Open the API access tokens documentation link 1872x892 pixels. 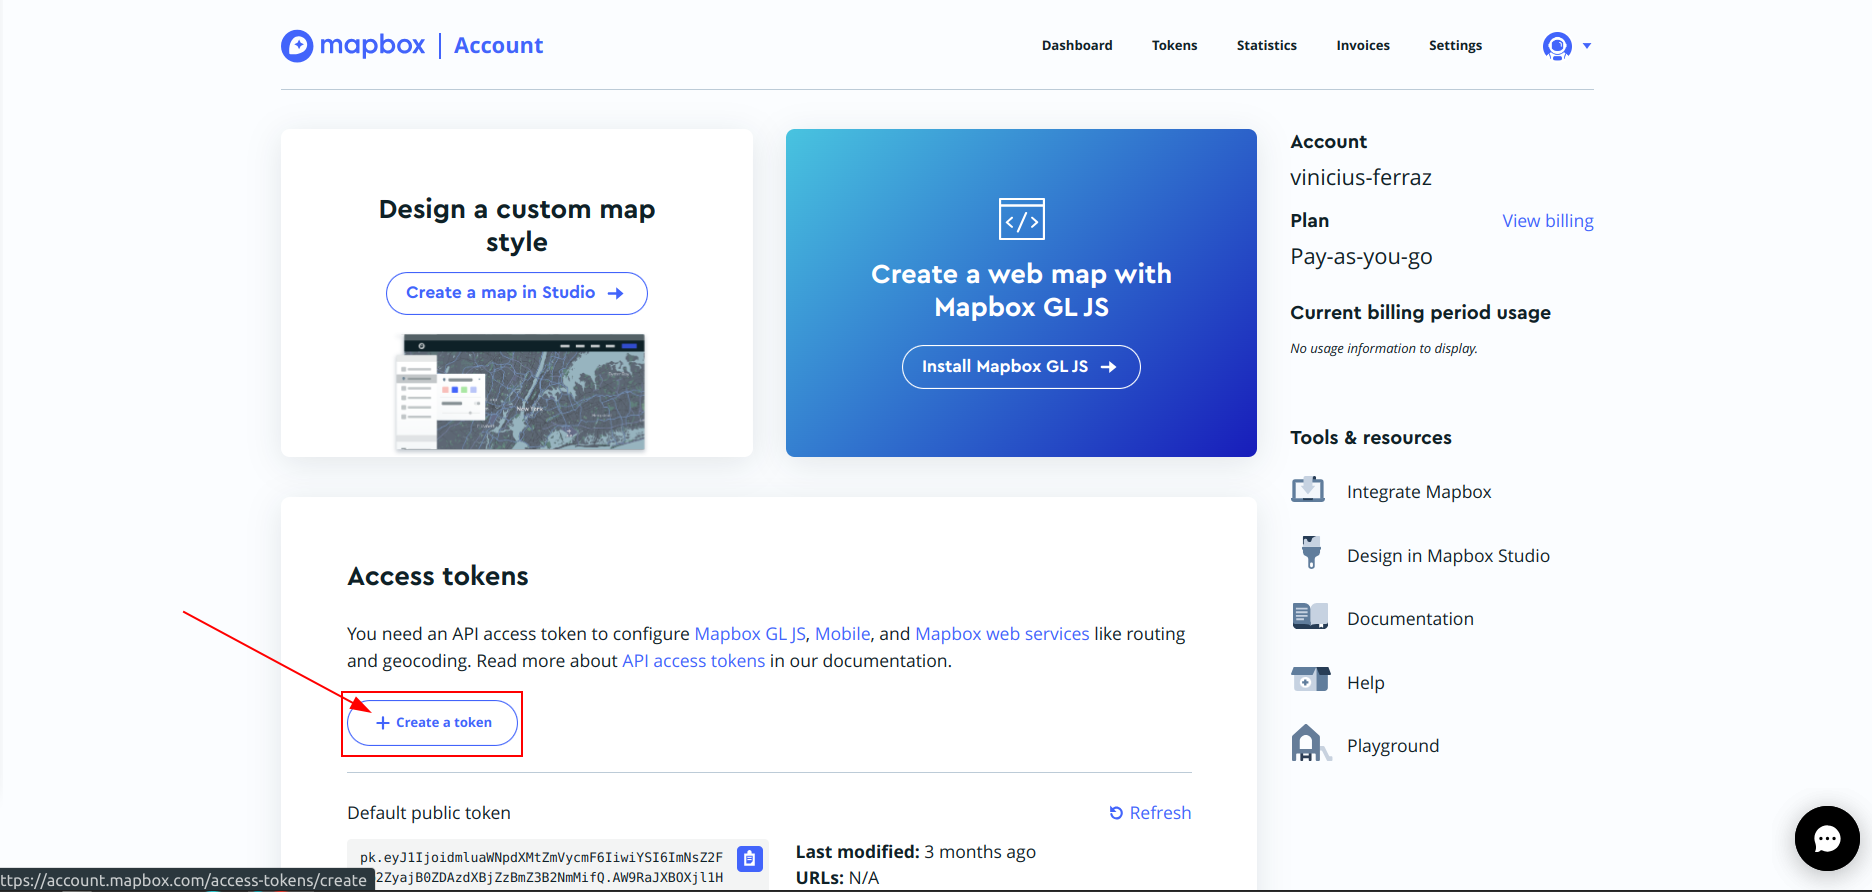coord(693,661)
